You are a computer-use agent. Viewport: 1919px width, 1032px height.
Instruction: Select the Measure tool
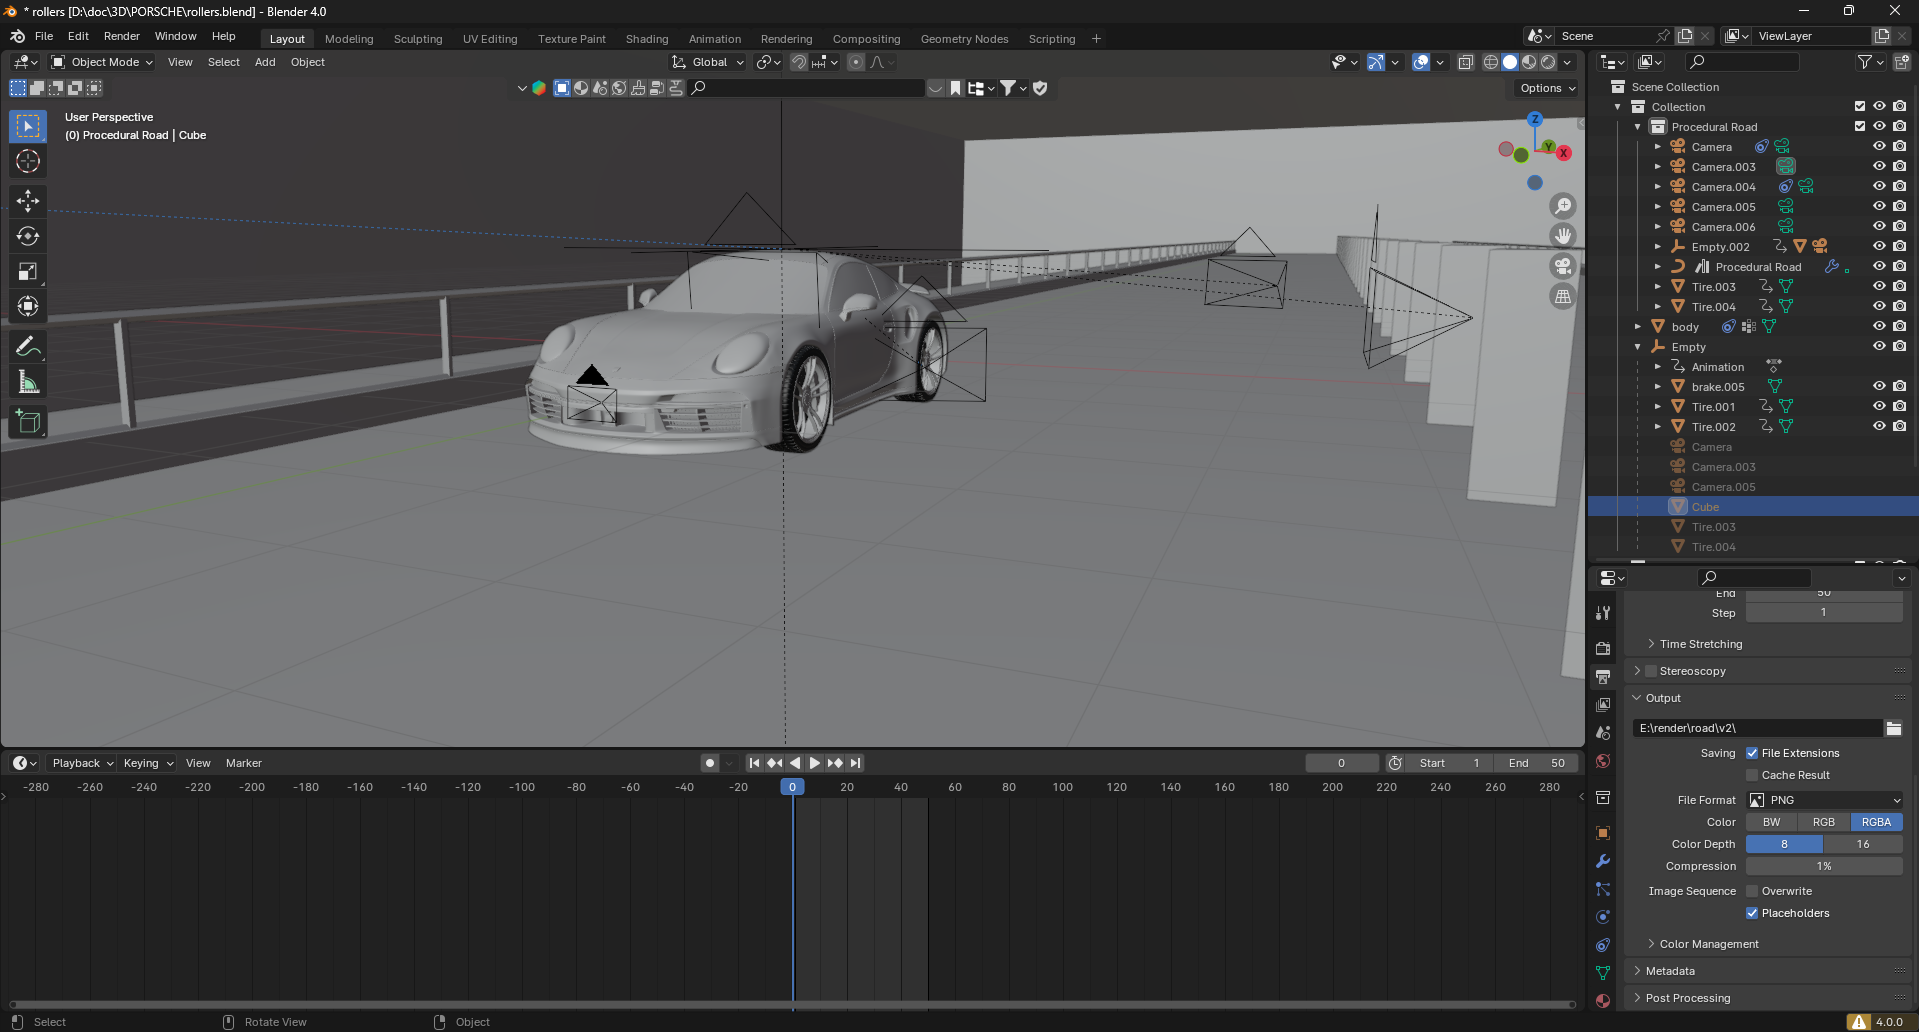click(28, 382)
